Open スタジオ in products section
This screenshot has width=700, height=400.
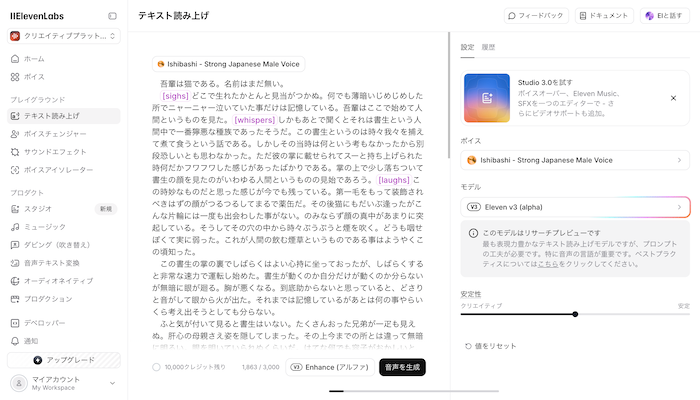click(x=38, y=209)
